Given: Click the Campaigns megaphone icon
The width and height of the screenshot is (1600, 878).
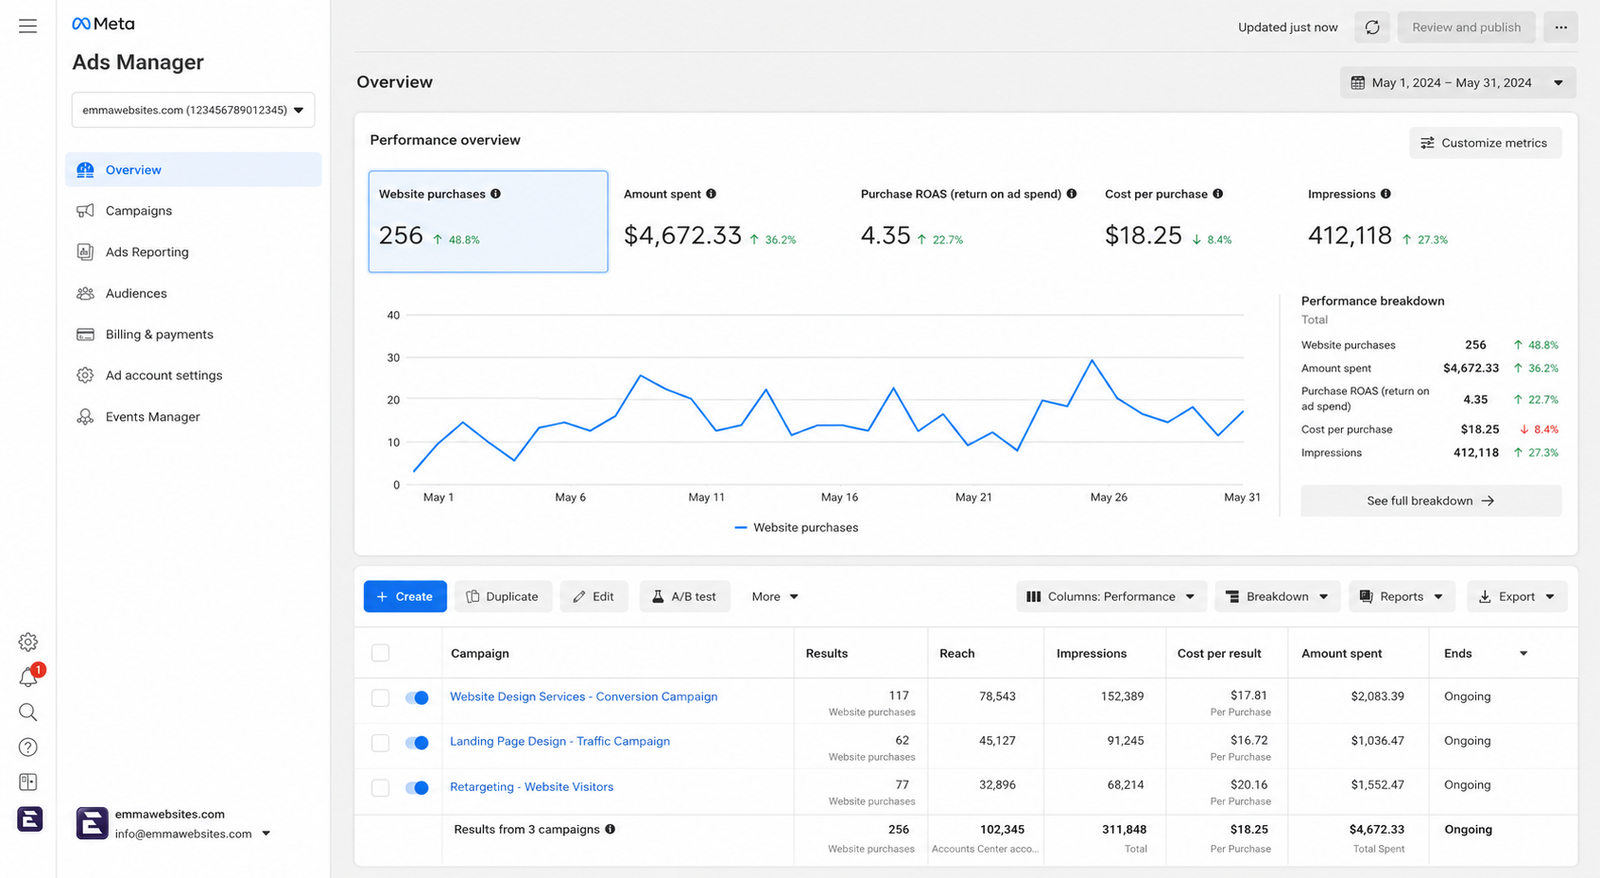Looking at the screenshot, I should 85,211.
